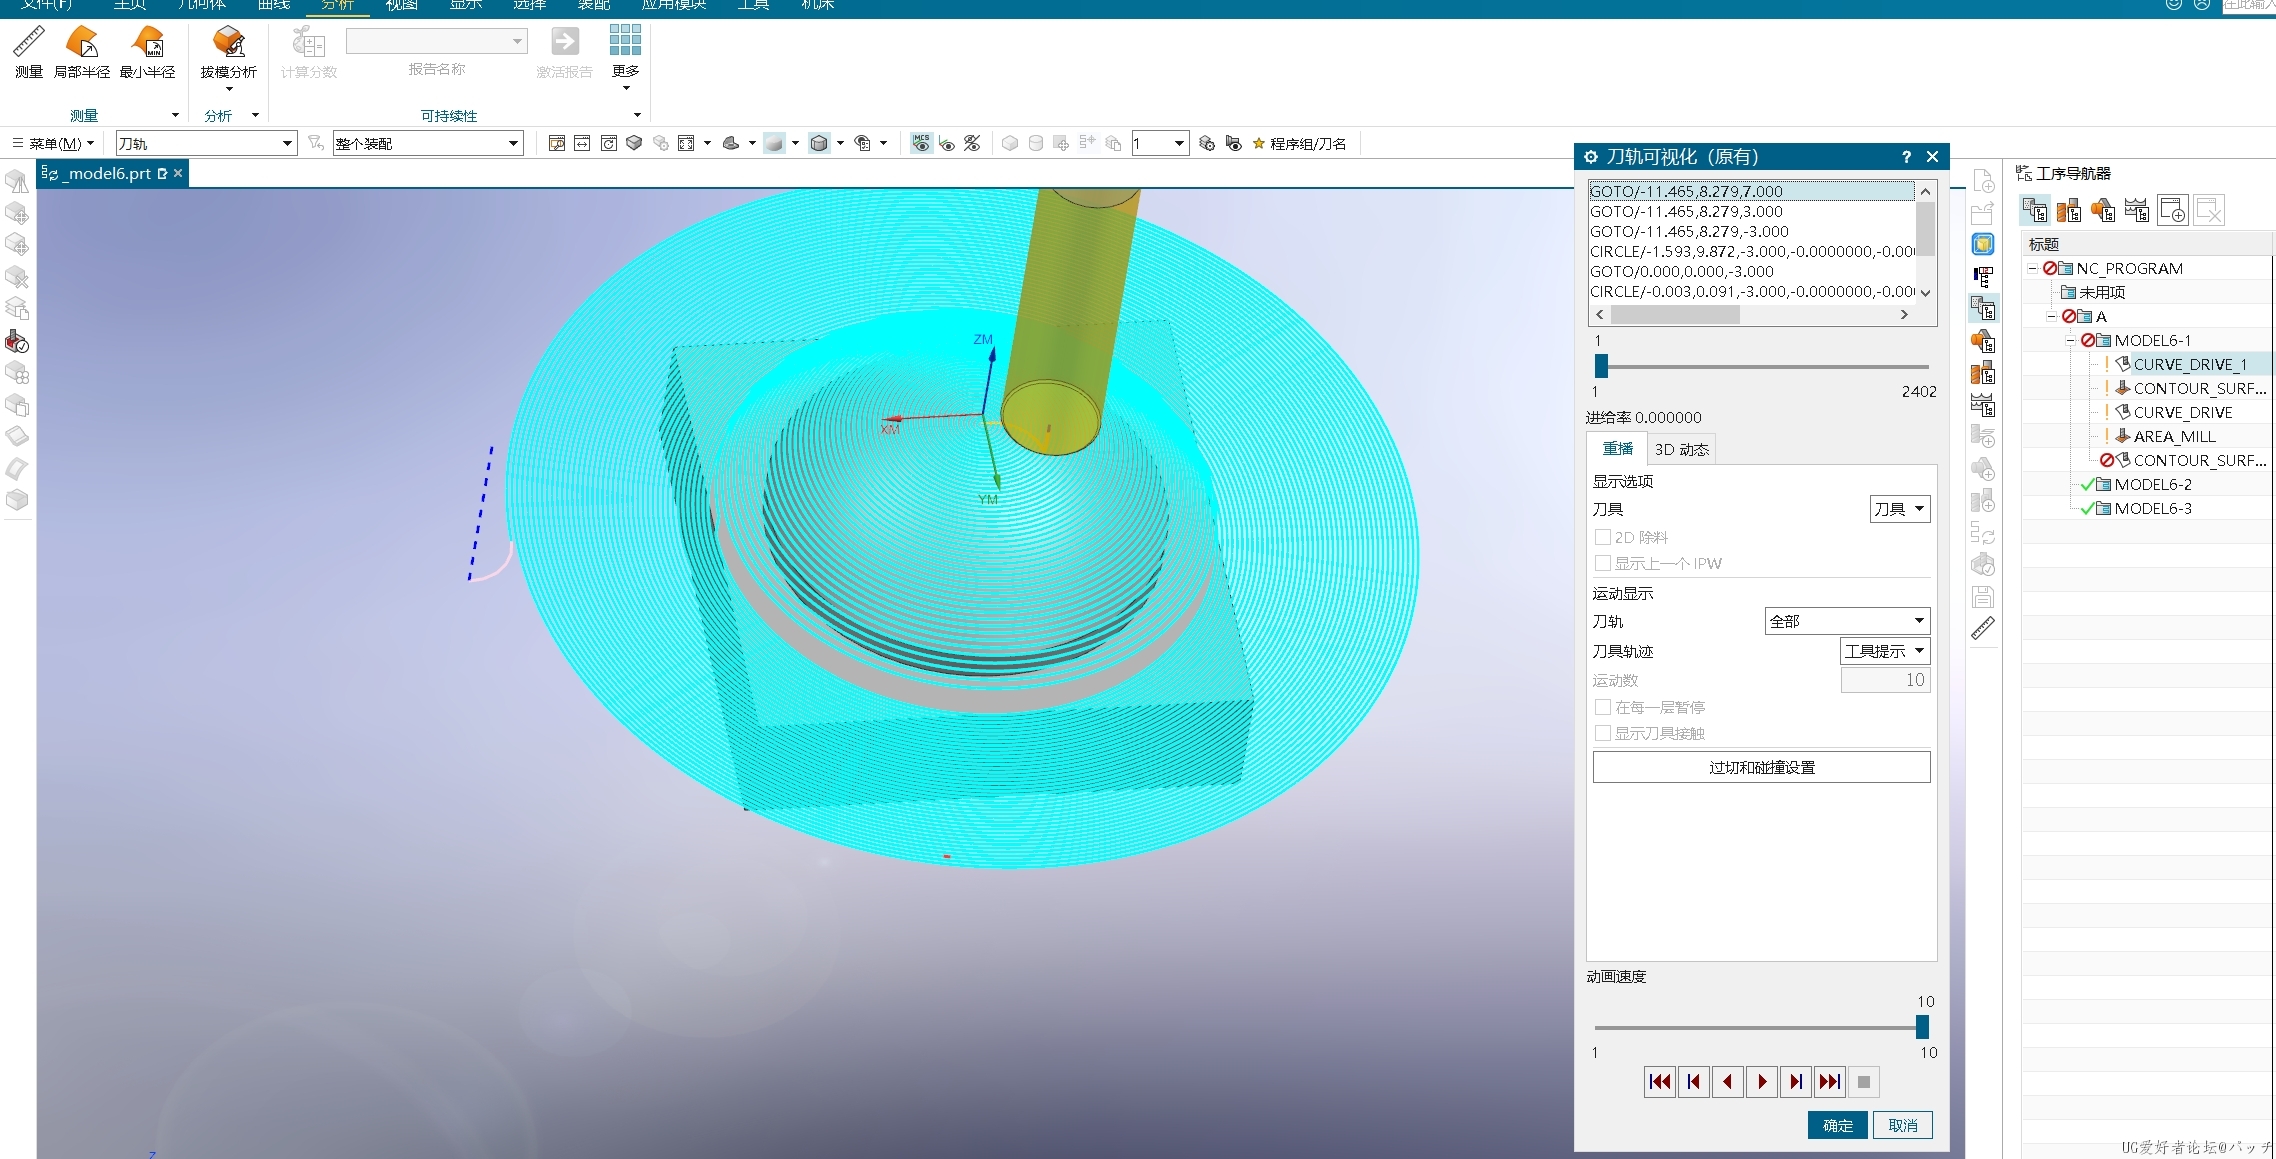Close the _model6.prt tab
2276x1159 pixels.
click(178, 173)
